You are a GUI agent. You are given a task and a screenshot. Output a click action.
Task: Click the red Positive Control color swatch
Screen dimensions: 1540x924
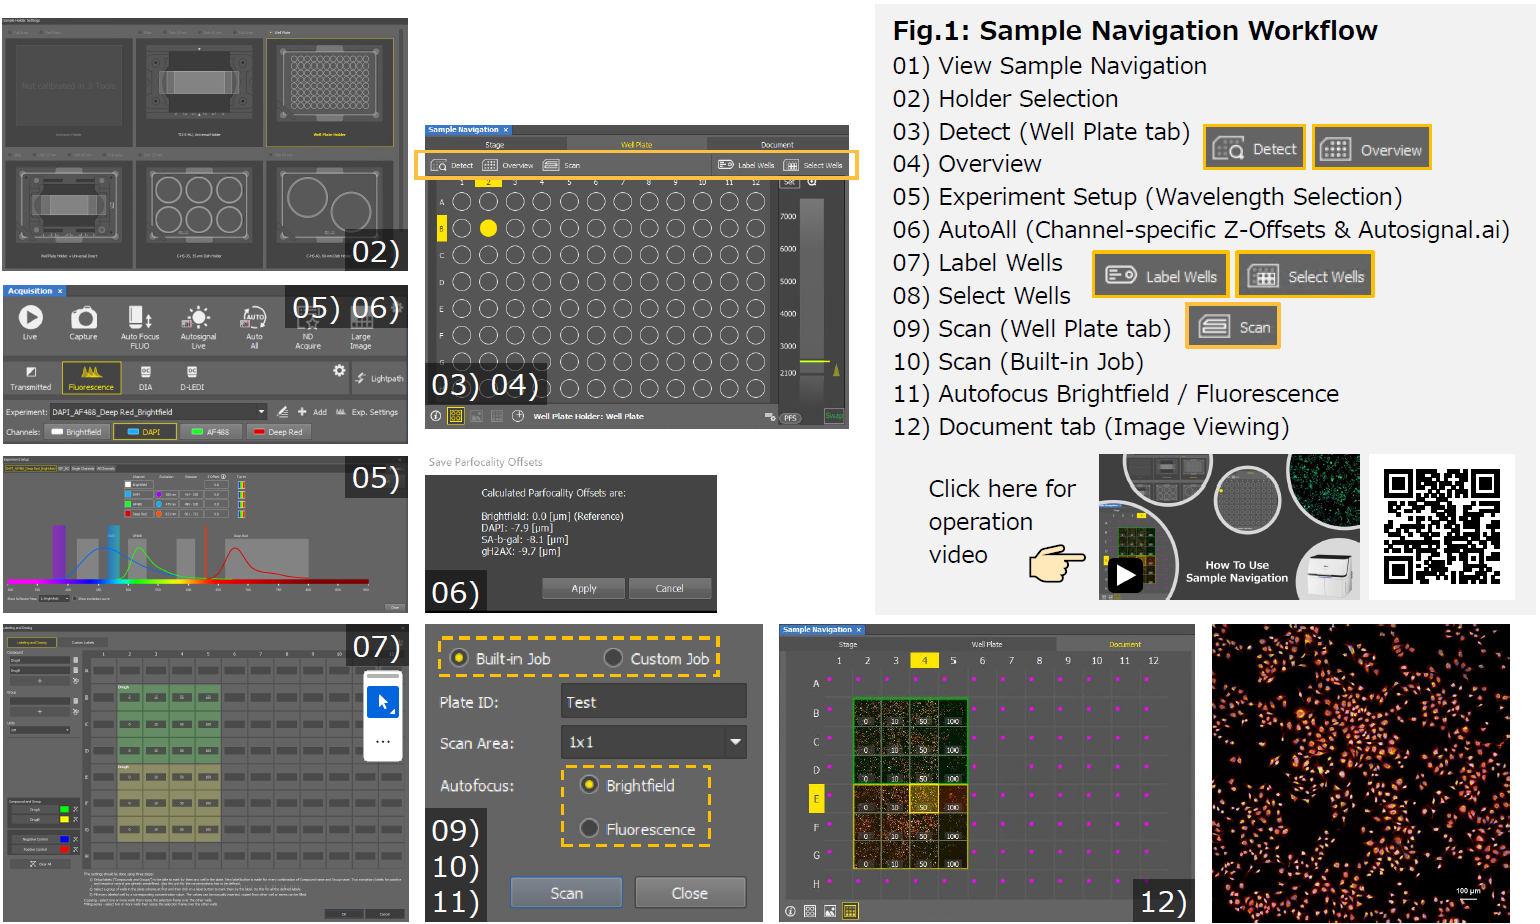(65, 849)
